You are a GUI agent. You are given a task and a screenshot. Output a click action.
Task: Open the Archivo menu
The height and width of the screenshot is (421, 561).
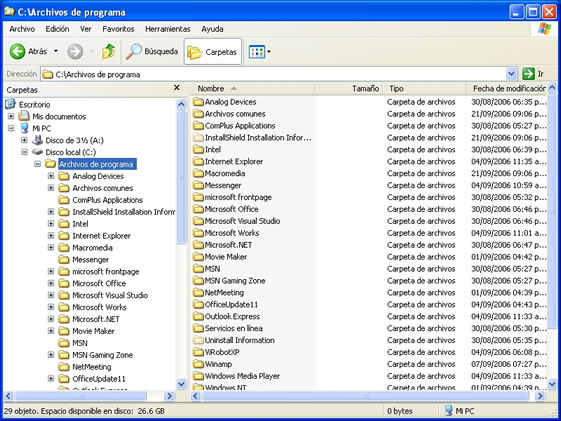pyautogui.click(x=22, y=29)
